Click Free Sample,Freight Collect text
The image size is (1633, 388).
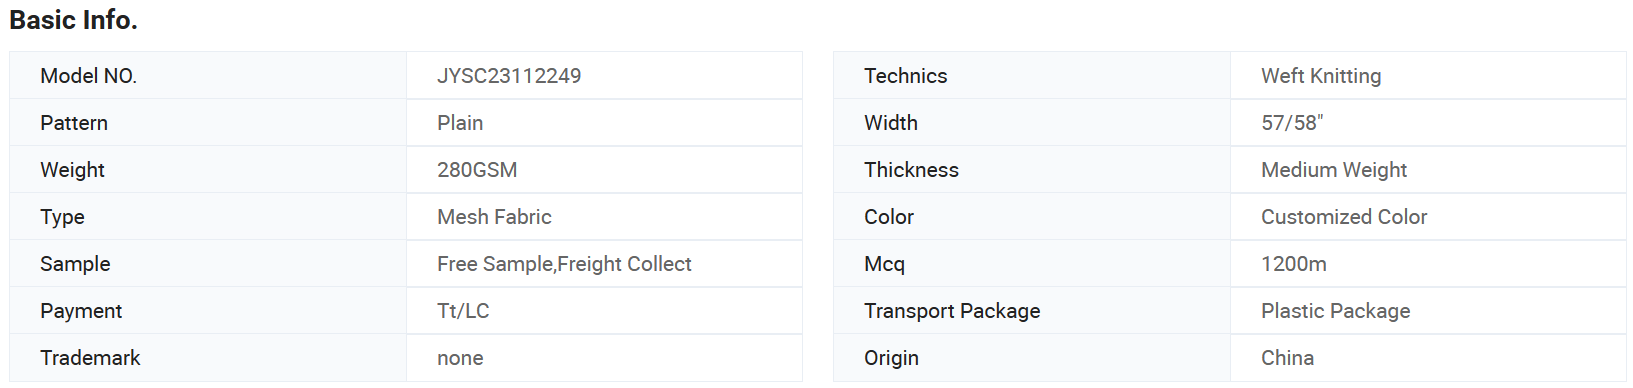point(564,264)
